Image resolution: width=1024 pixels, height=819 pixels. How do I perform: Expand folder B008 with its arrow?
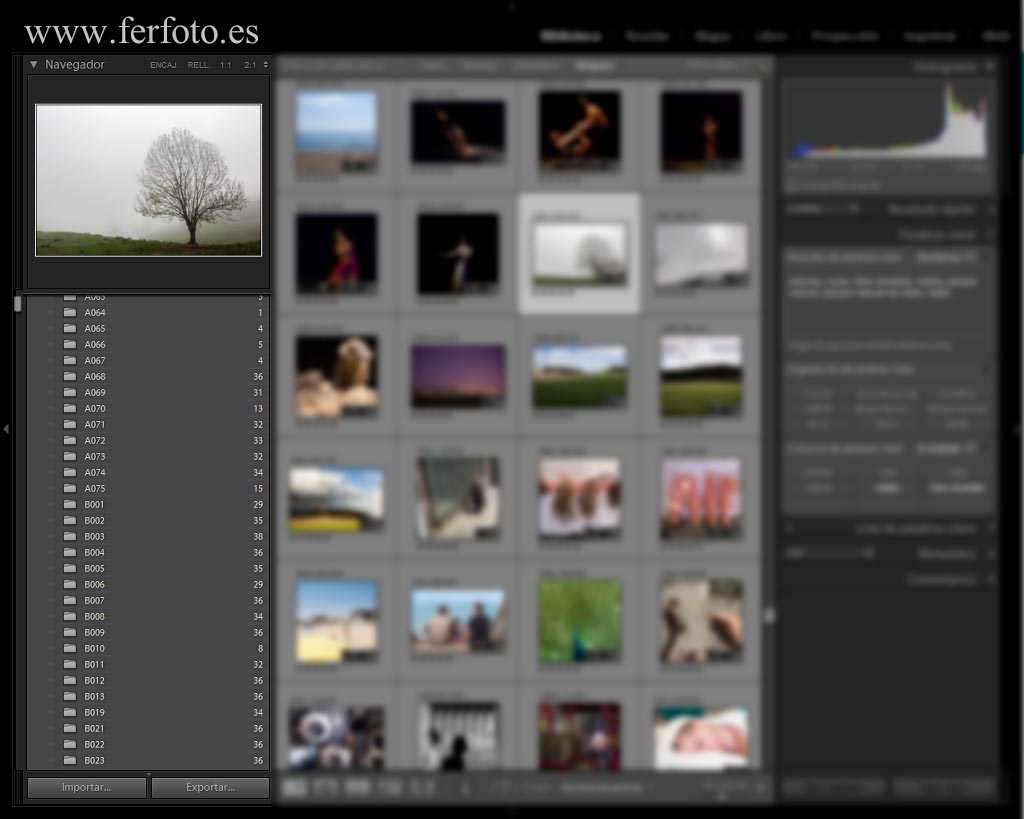pos(51,617)
